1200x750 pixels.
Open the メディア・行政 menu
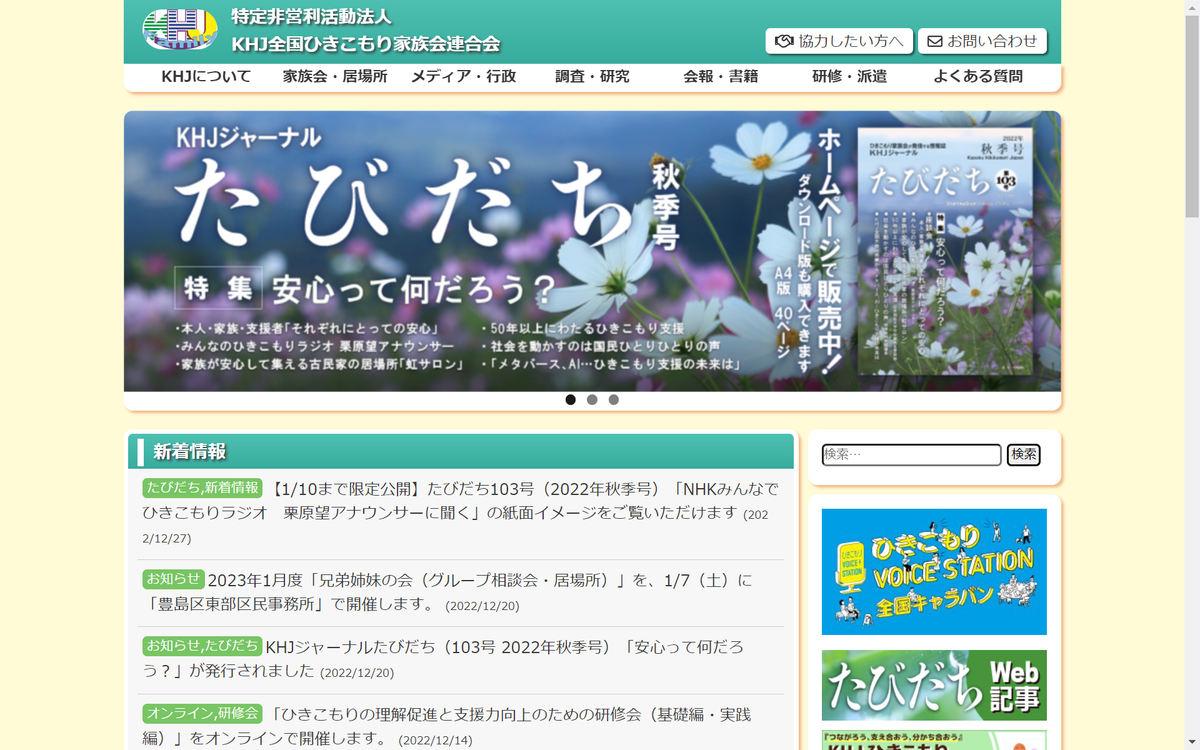point(463,76)
